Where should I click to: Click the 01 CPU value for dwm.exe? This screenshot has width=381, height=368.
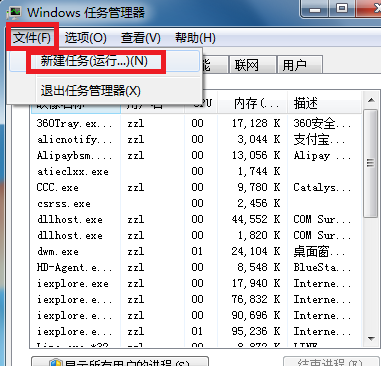[x=197, y=251]
